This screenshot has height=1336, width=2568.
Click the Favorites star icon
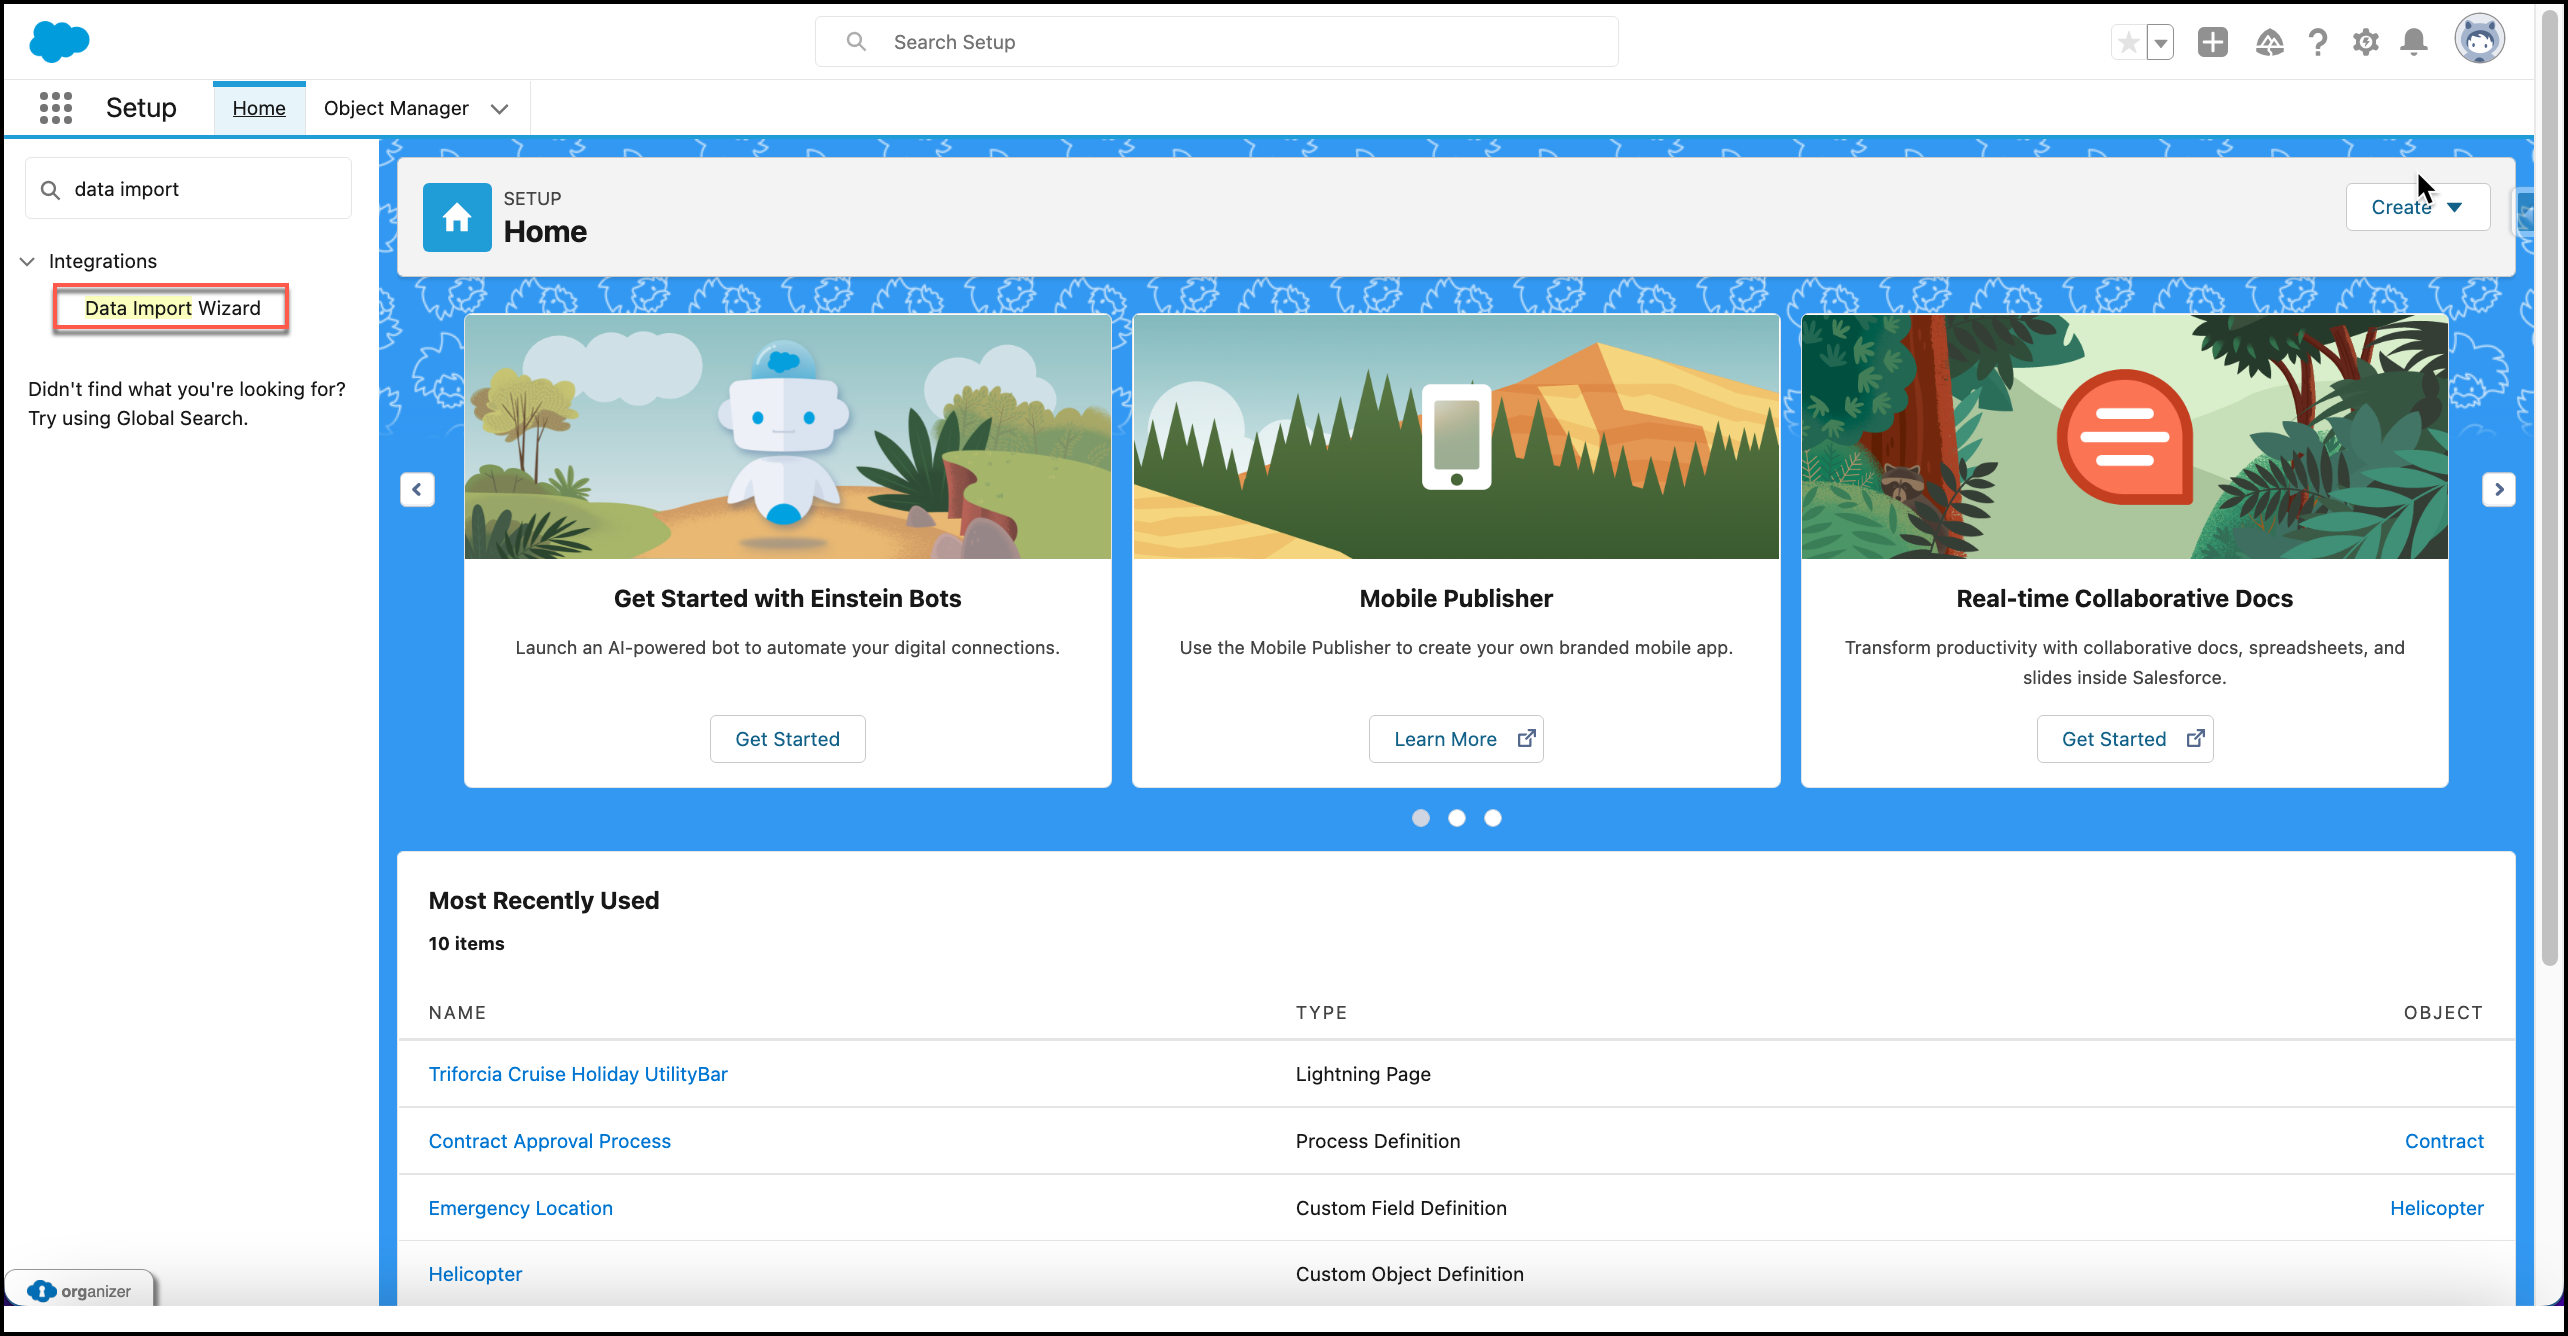(x=2129, y=42)
